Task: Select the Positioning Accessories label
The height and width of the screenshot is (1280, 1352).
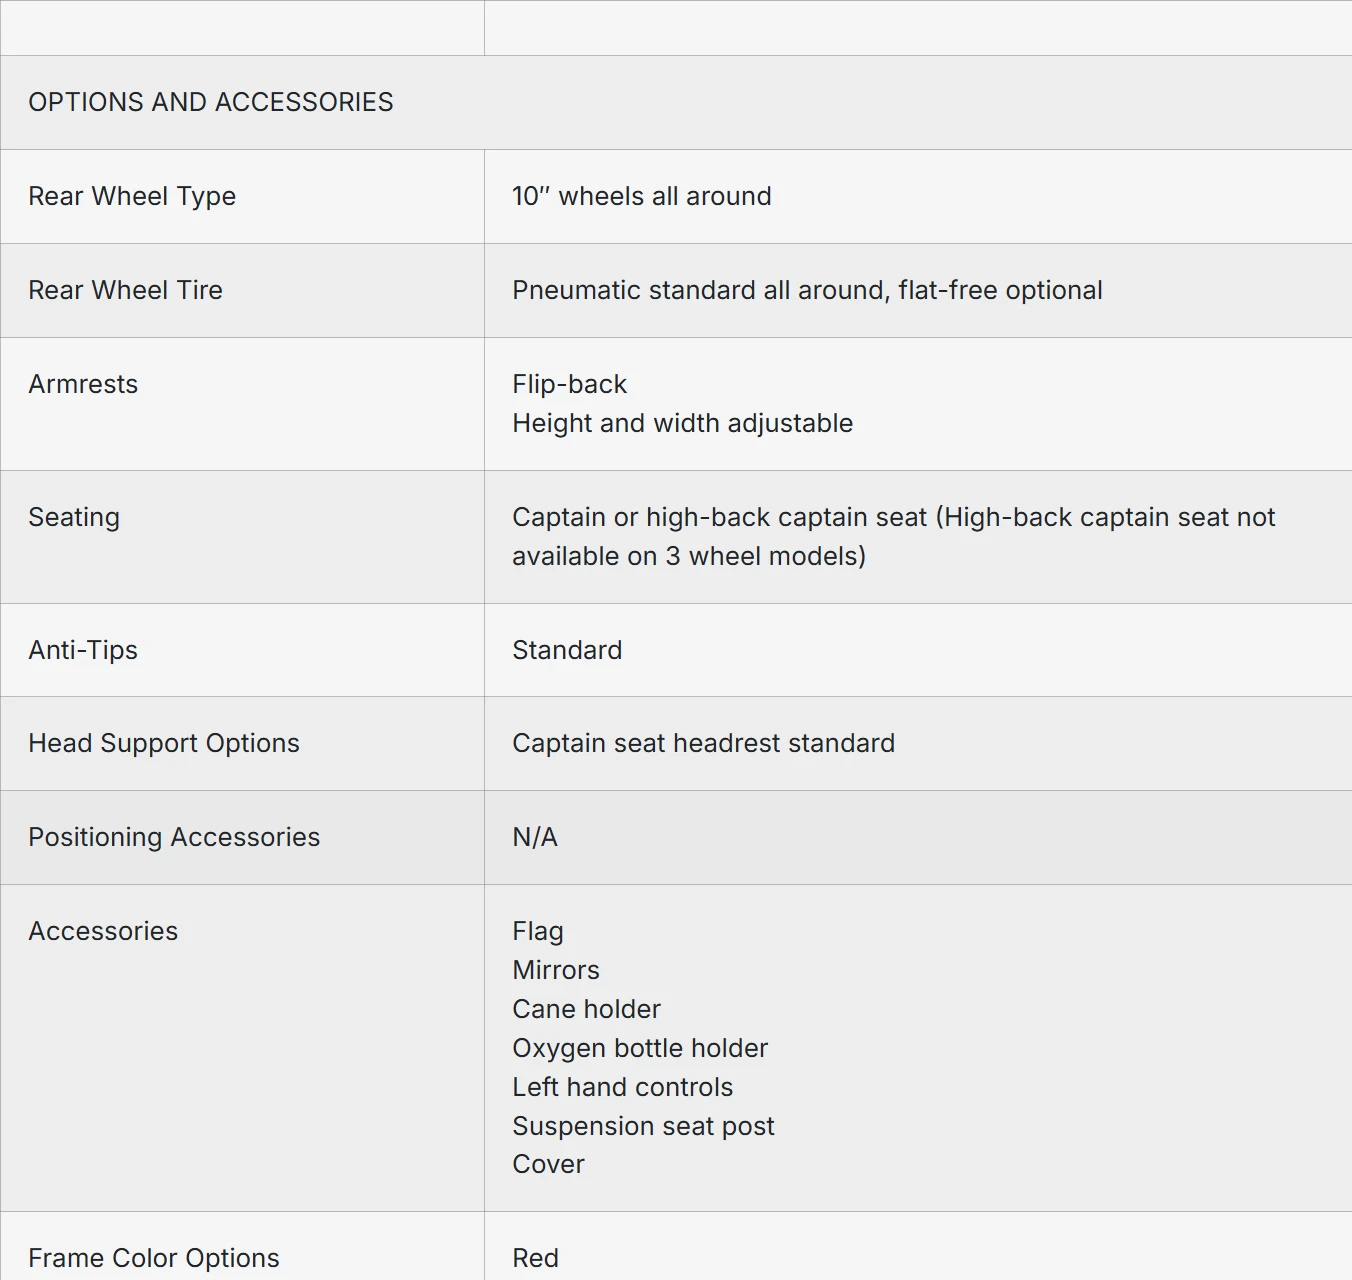Action: pyautogui.click(x=174, y=837)
